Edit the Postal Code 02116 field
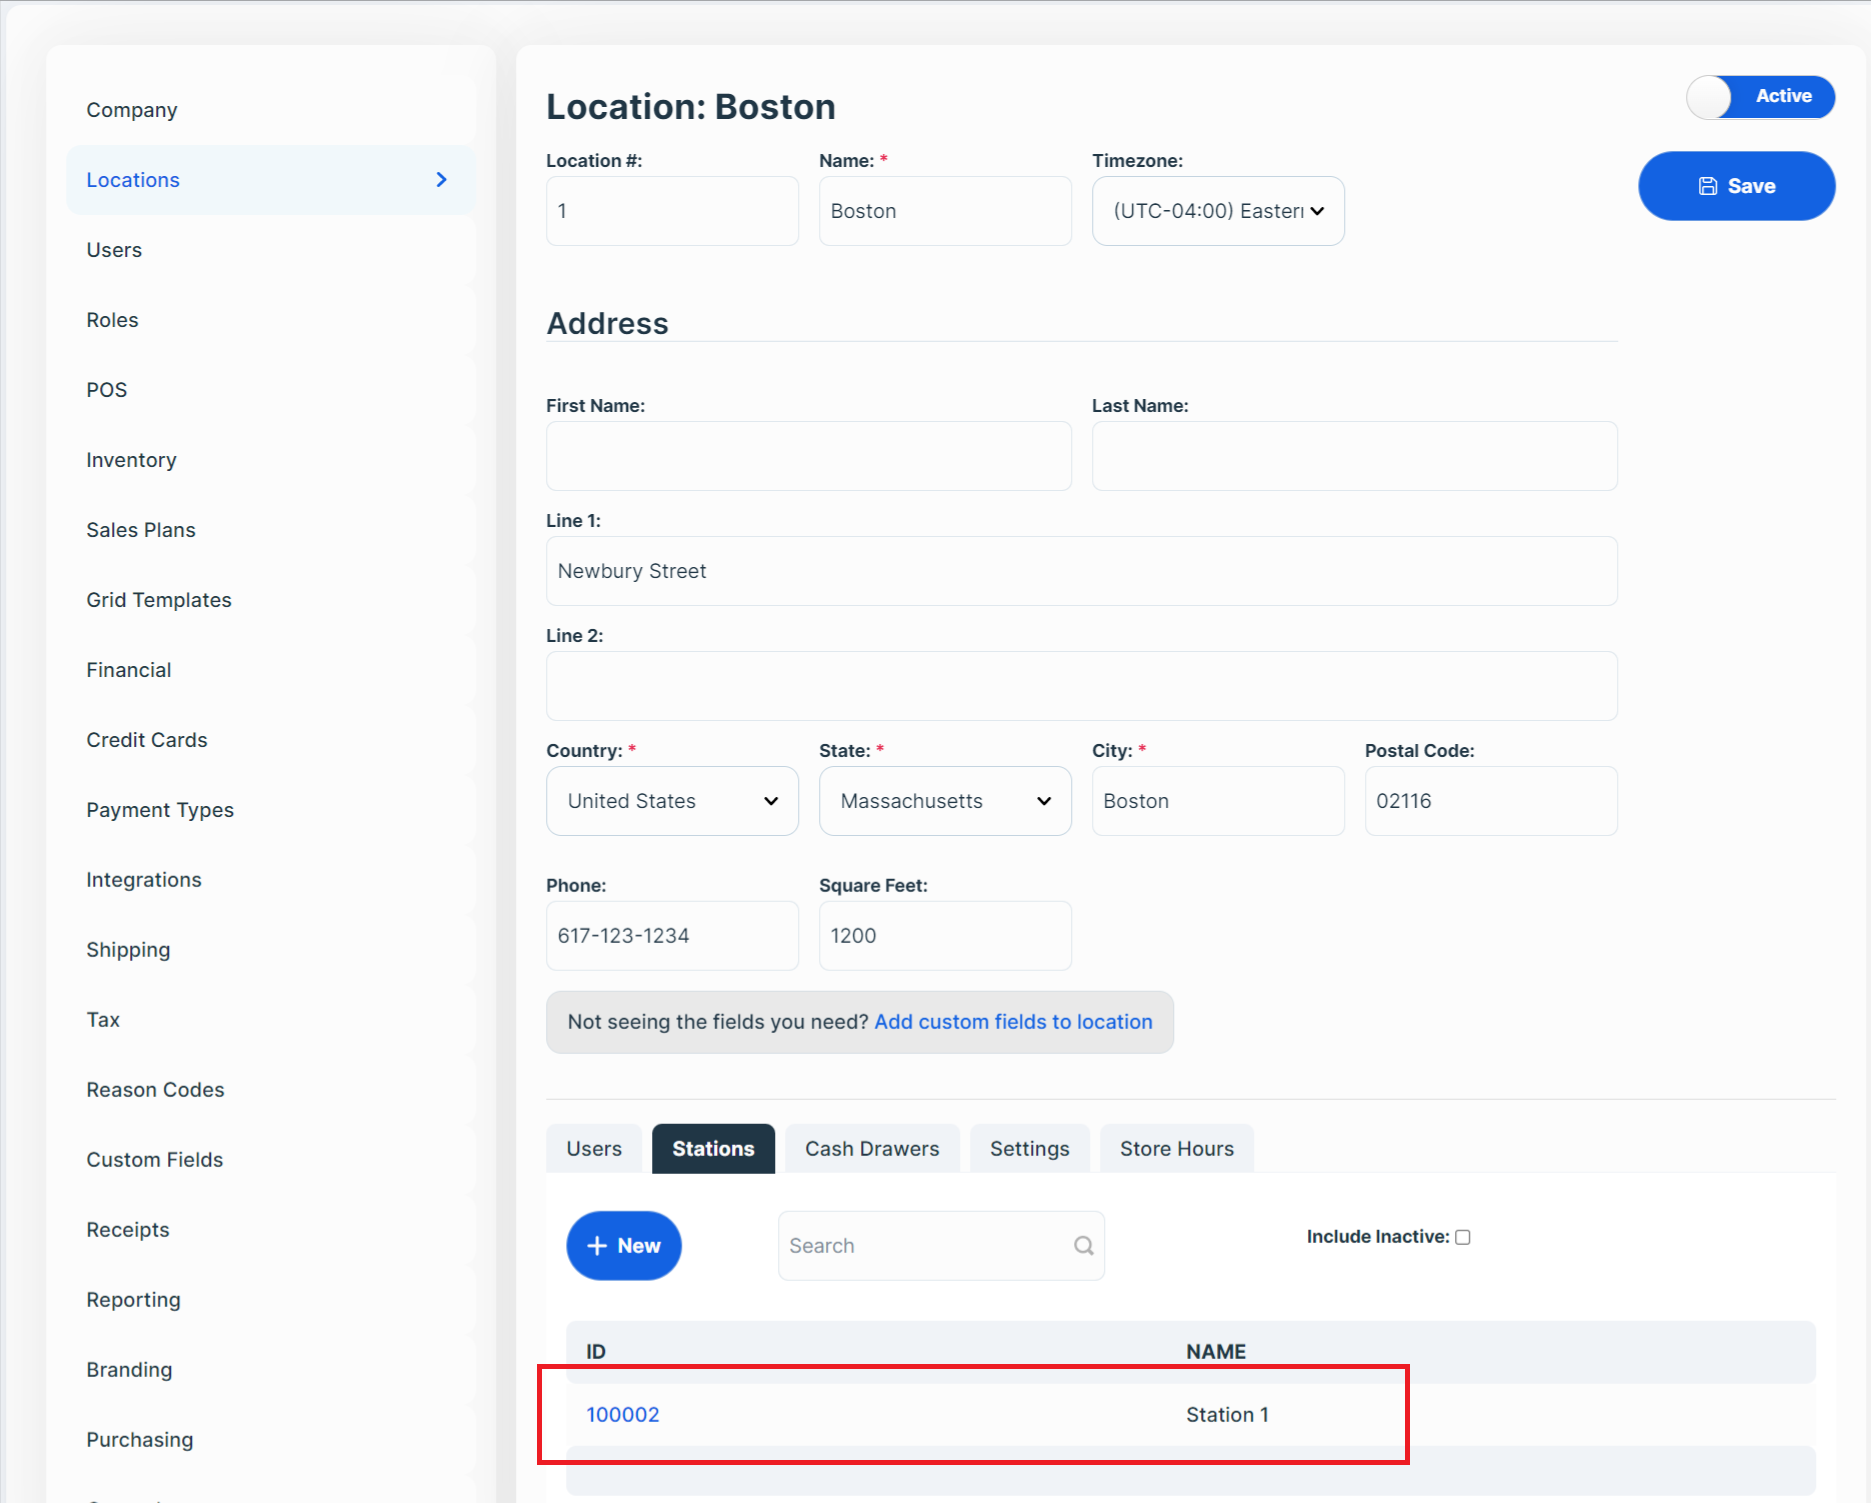 click(x=1491, y=801)
